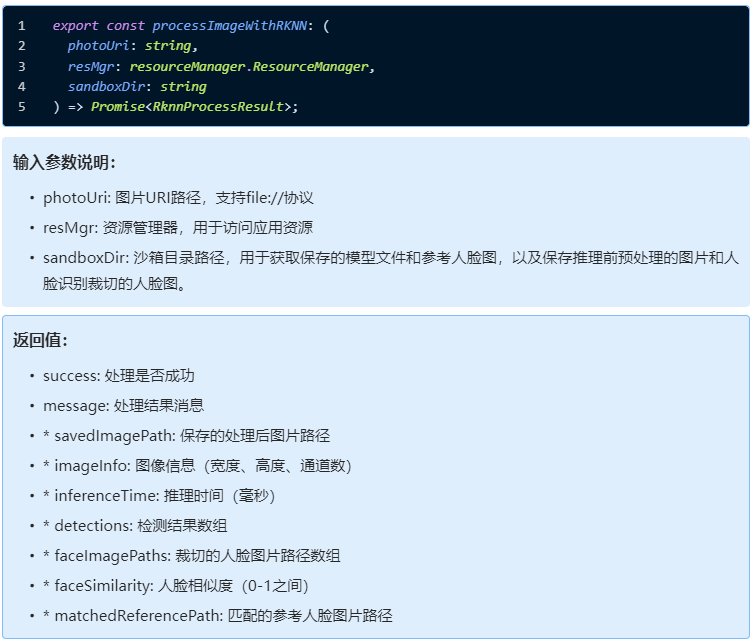The width and height of the screenshot is (752, 641).
Task: Click the '返回值:' heading
Action: pyautogui.click(x=40, y=340)
